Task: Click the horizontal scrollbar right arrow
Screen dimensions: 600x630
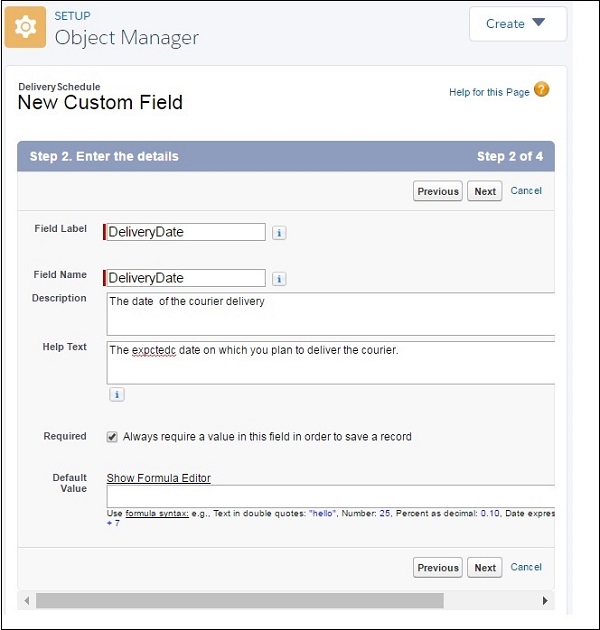Action: pos(545,601)
